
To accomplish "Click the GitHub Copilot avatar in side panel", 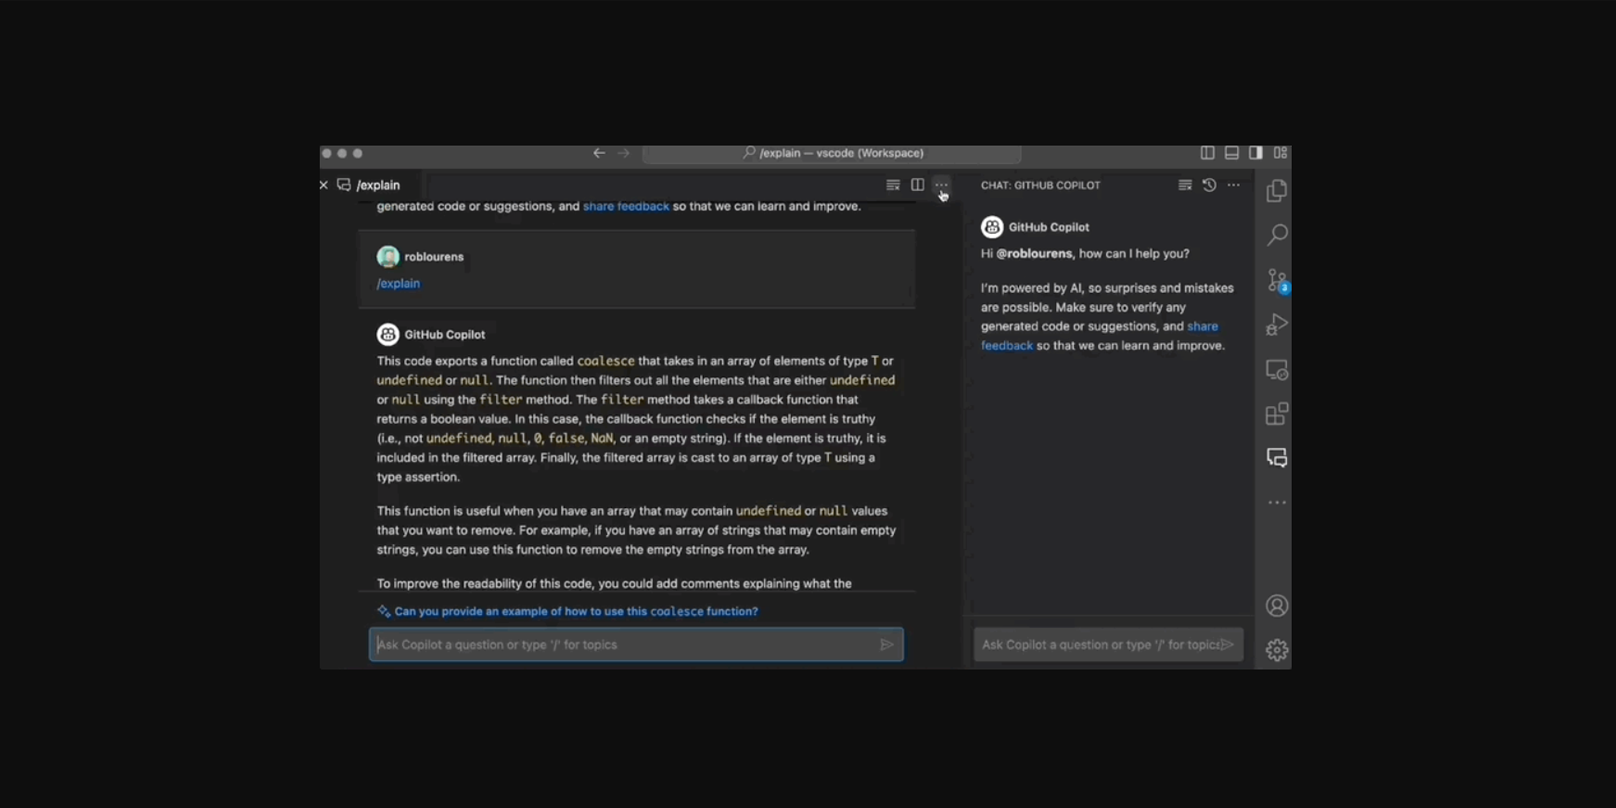I will pos(992,227).
